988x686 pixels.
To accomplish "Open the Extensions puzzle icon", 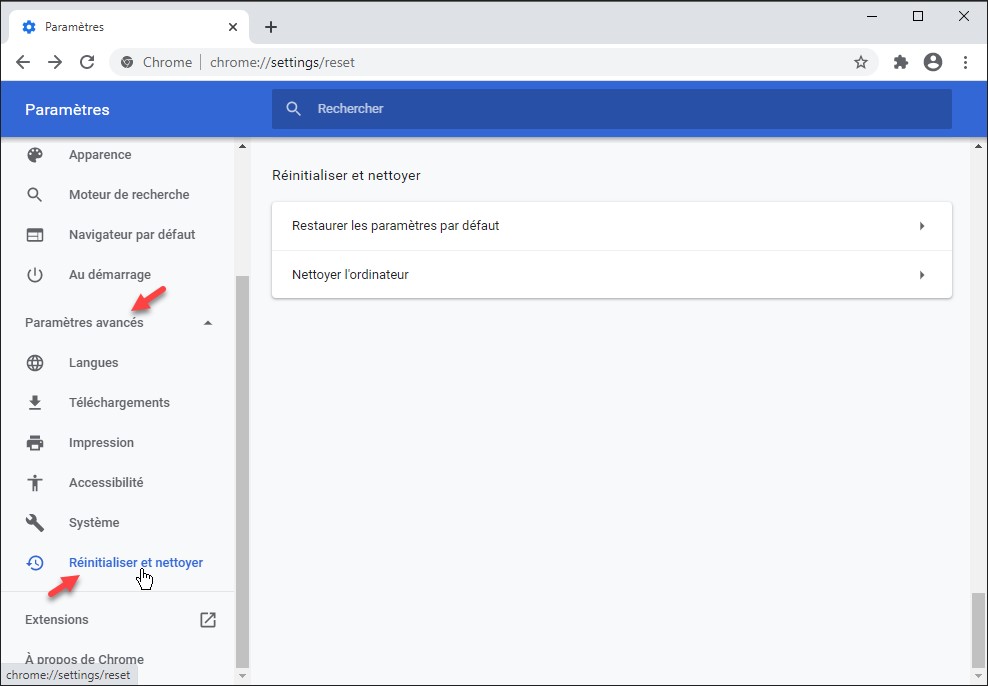I will [x=901, y=62].
